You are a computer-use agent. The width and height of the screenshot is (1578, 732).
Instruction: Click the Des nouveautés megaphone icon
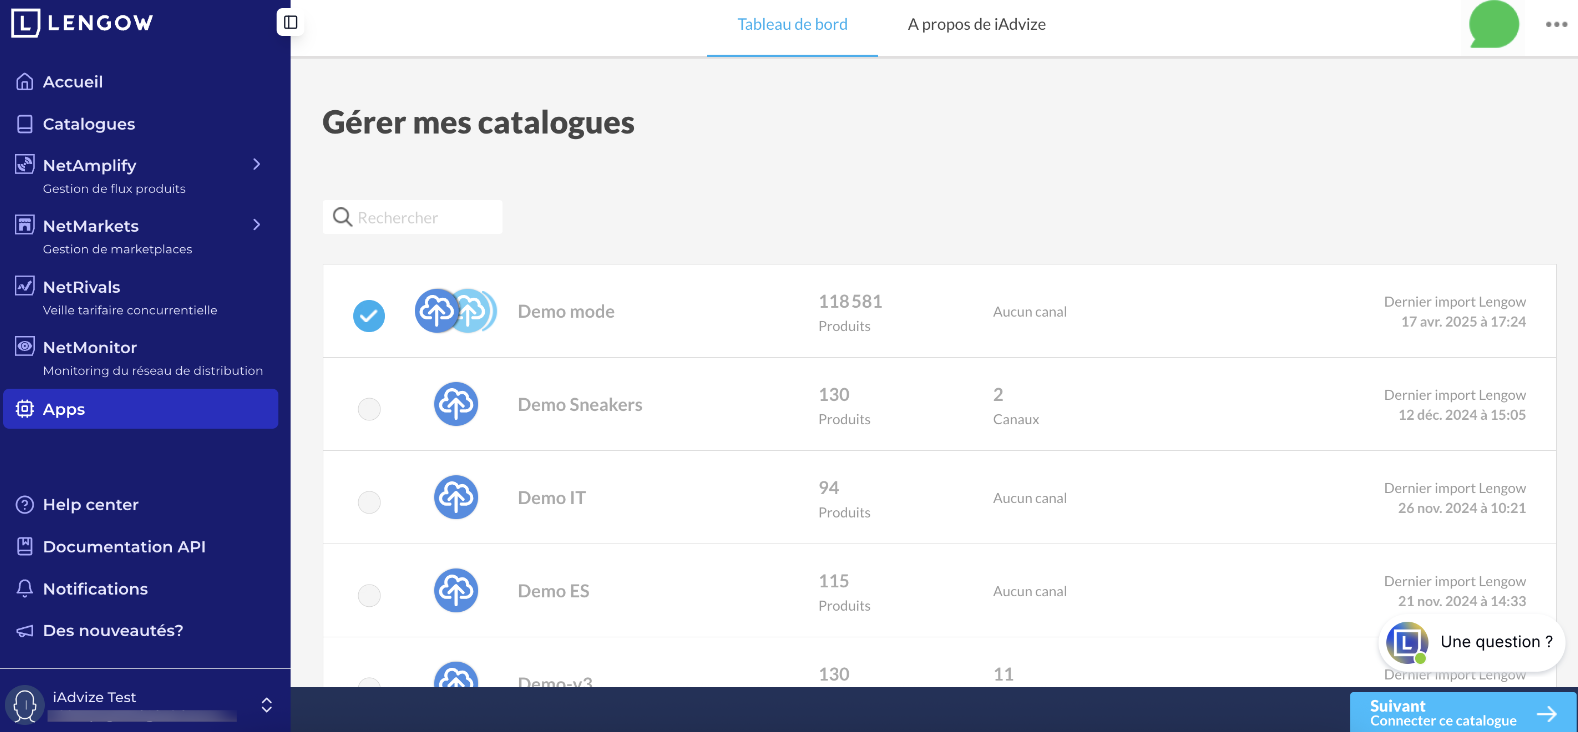click(x=25, y=631)
